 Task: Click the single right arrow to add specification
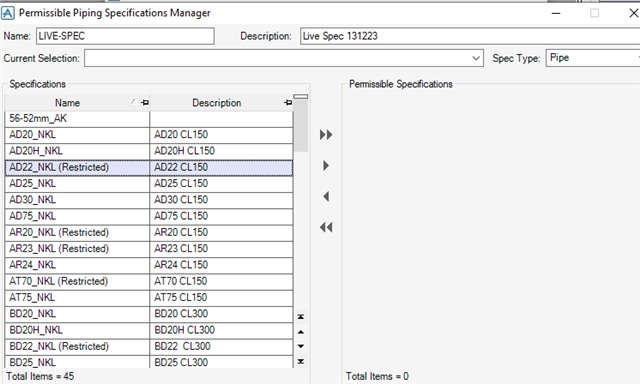(326, 166)
